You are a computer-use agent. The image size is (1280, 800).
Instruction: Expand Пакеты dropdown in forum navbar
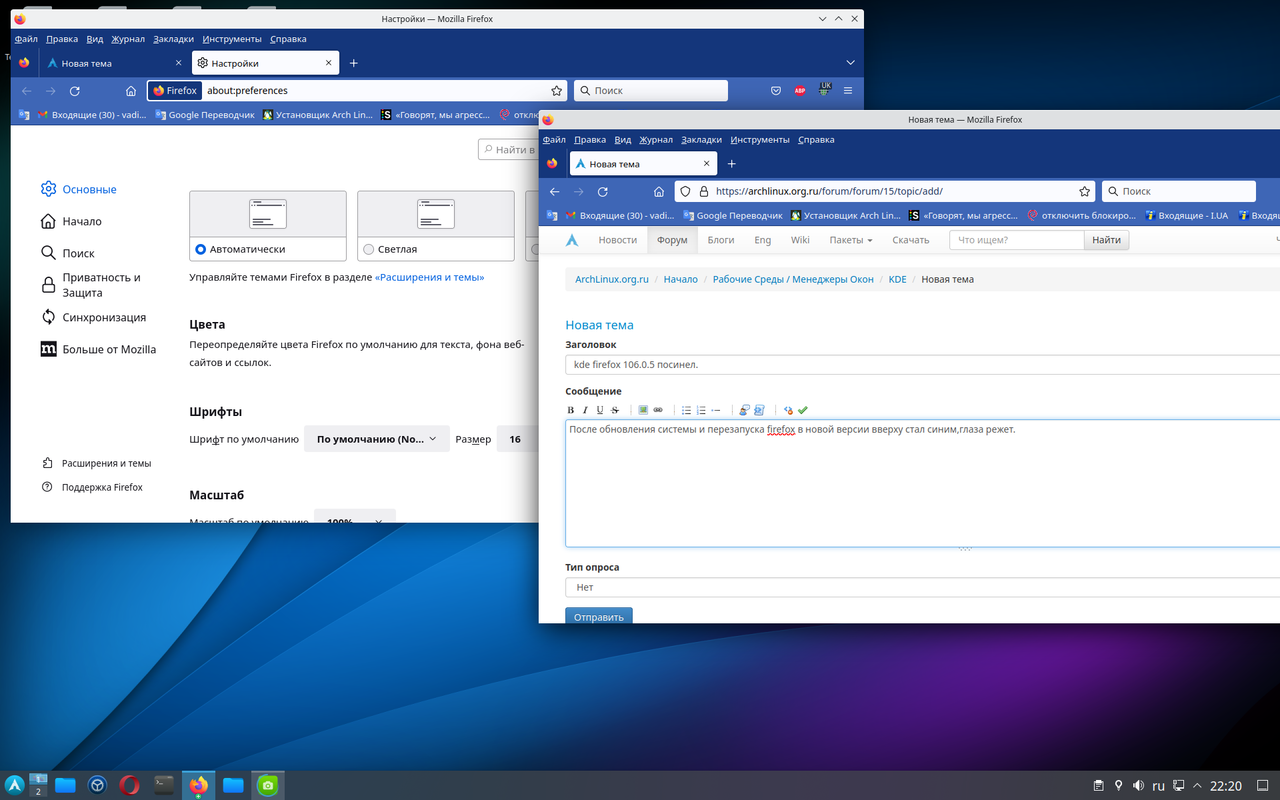pos(850,240)
